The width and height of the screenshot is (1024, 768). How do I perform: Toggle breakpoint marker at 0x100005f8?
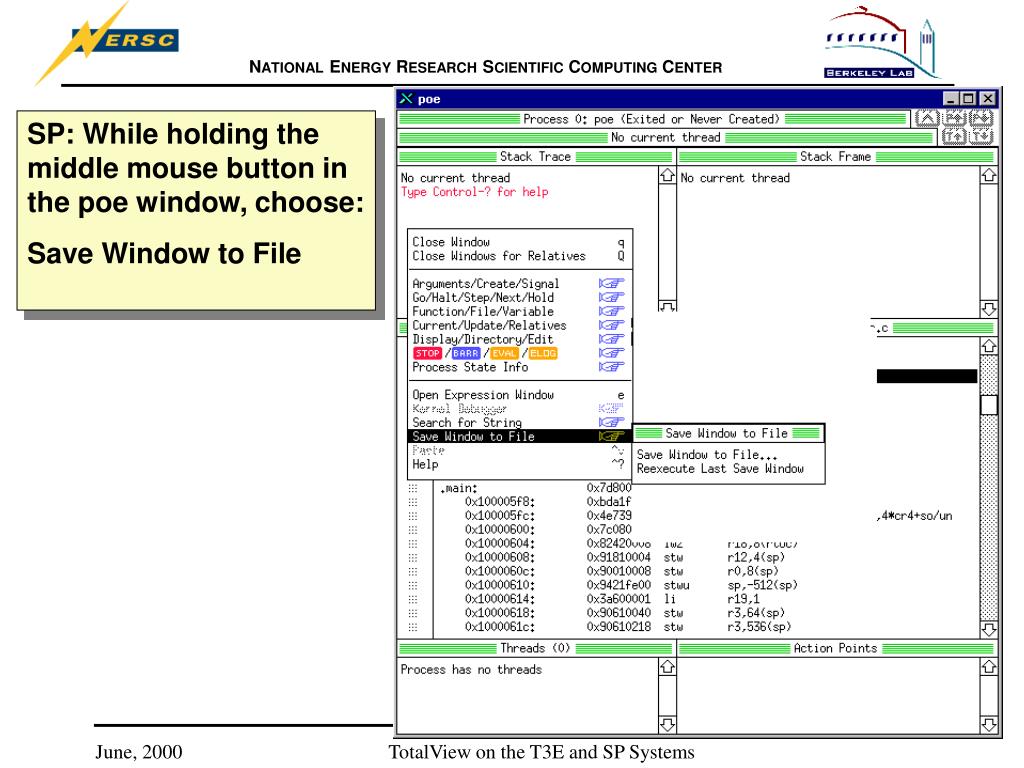pyautogui.click(x=413, y=502)
